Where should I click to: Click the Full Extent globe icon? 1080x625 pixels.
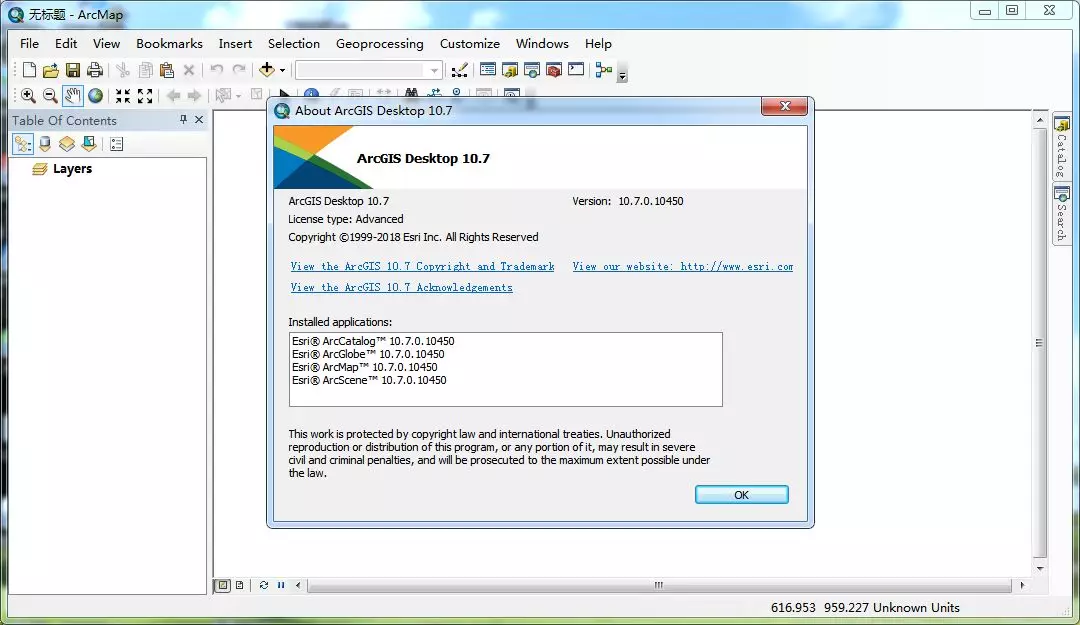[95, 96]
